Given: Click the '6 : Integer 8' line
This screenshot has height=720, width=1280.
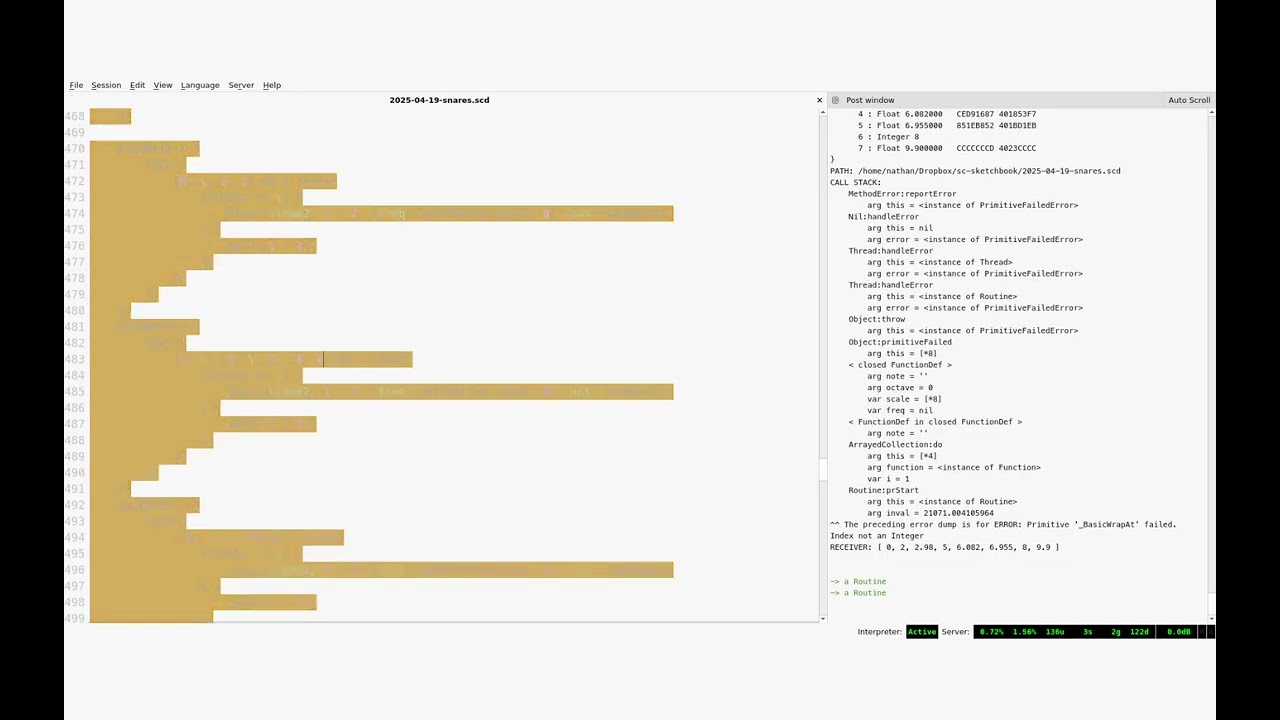Looking at the screenshot, I should pyautogui.click(x=888, y=137).
